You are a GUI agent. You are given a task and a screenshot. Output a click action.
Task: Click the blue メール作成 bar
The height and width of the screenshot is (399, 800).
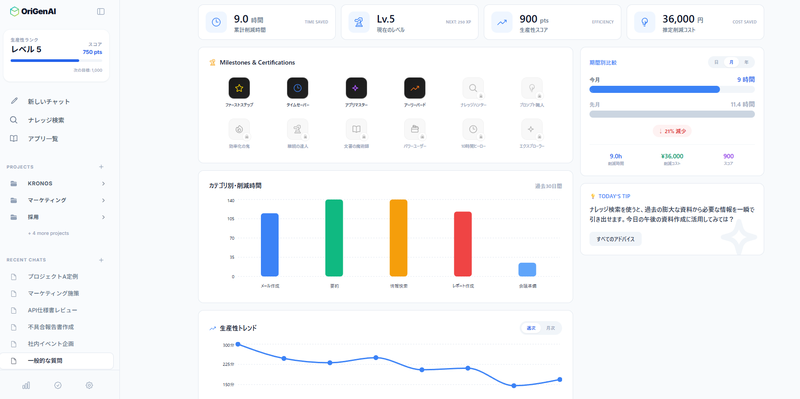[269, 245]
